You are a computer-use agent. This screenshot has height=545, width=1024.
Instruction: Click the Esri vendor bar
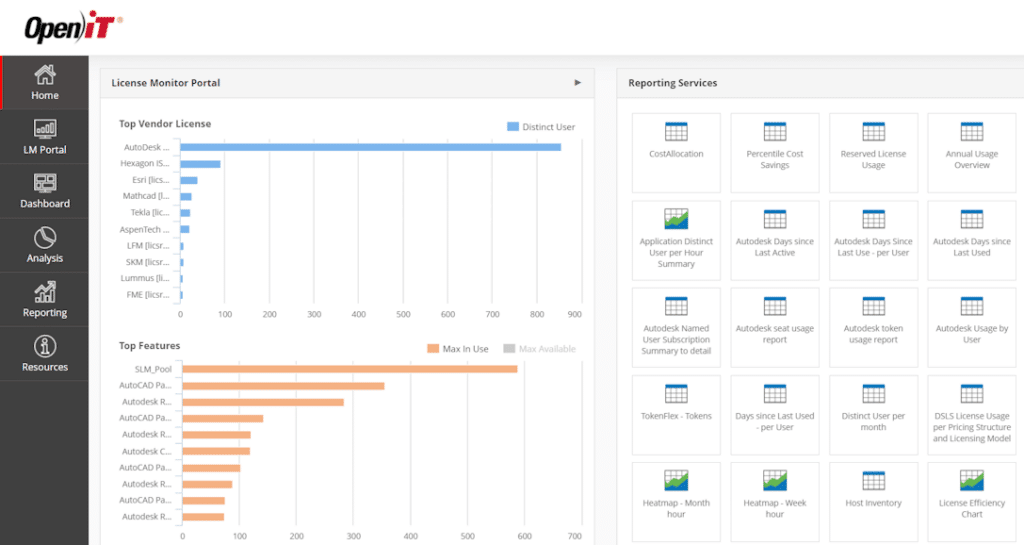(189, 180)
